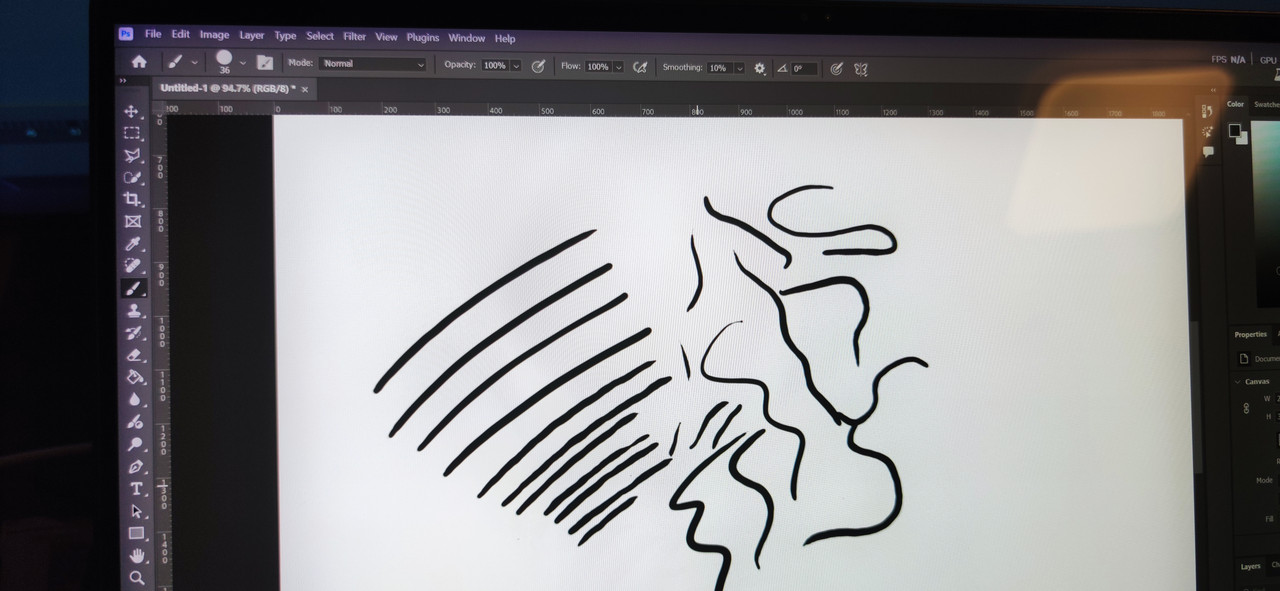Open the Mode Normal dropdown

pyautogui.click(x=372, y=64)
